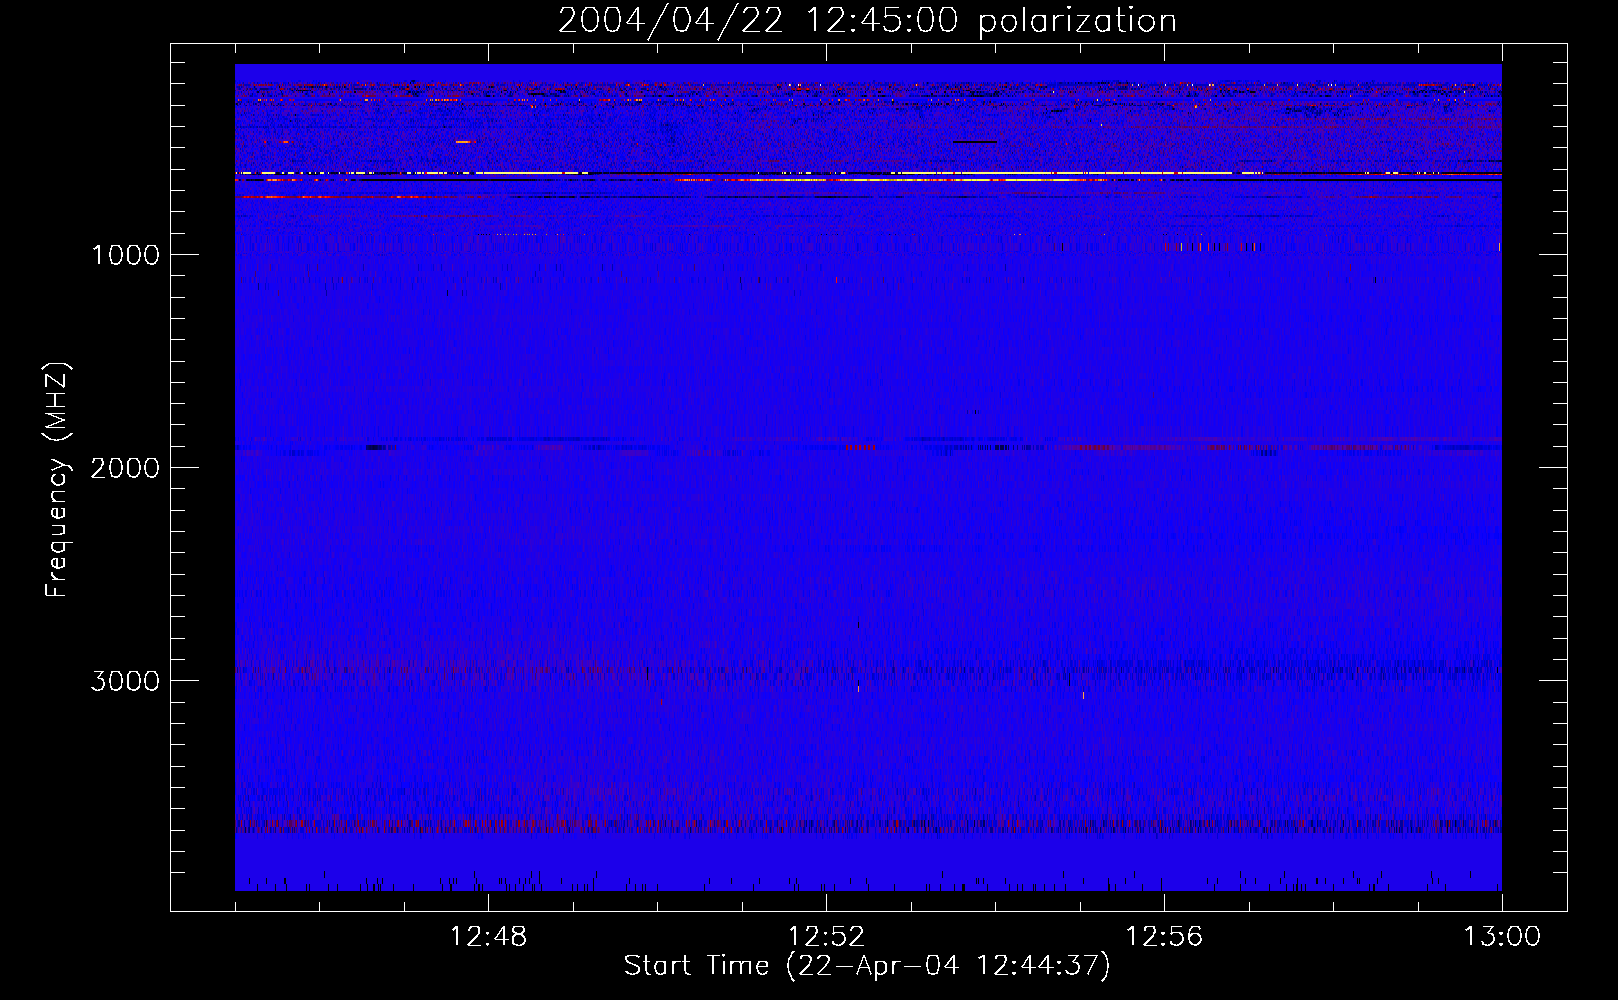Select the "Frequency (MHZ)" y-axis label

pyautogui.click(x=58, y=480)
